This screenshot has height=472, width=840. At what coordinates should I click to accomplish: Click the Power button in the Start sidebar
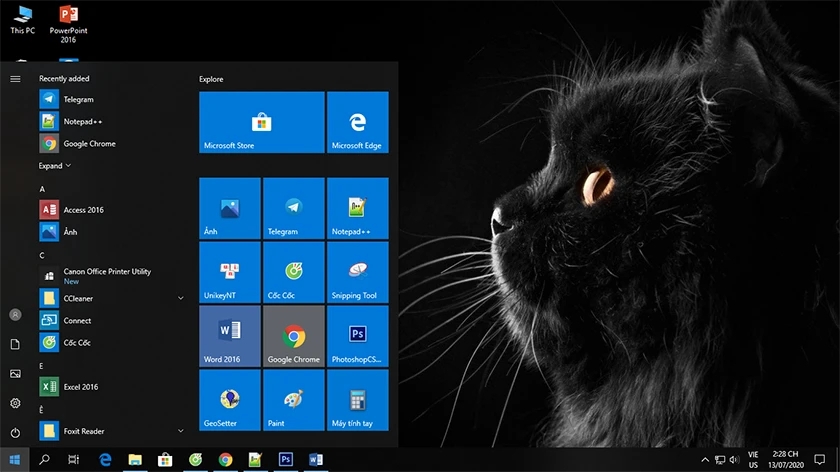click(x=15, y=432)
